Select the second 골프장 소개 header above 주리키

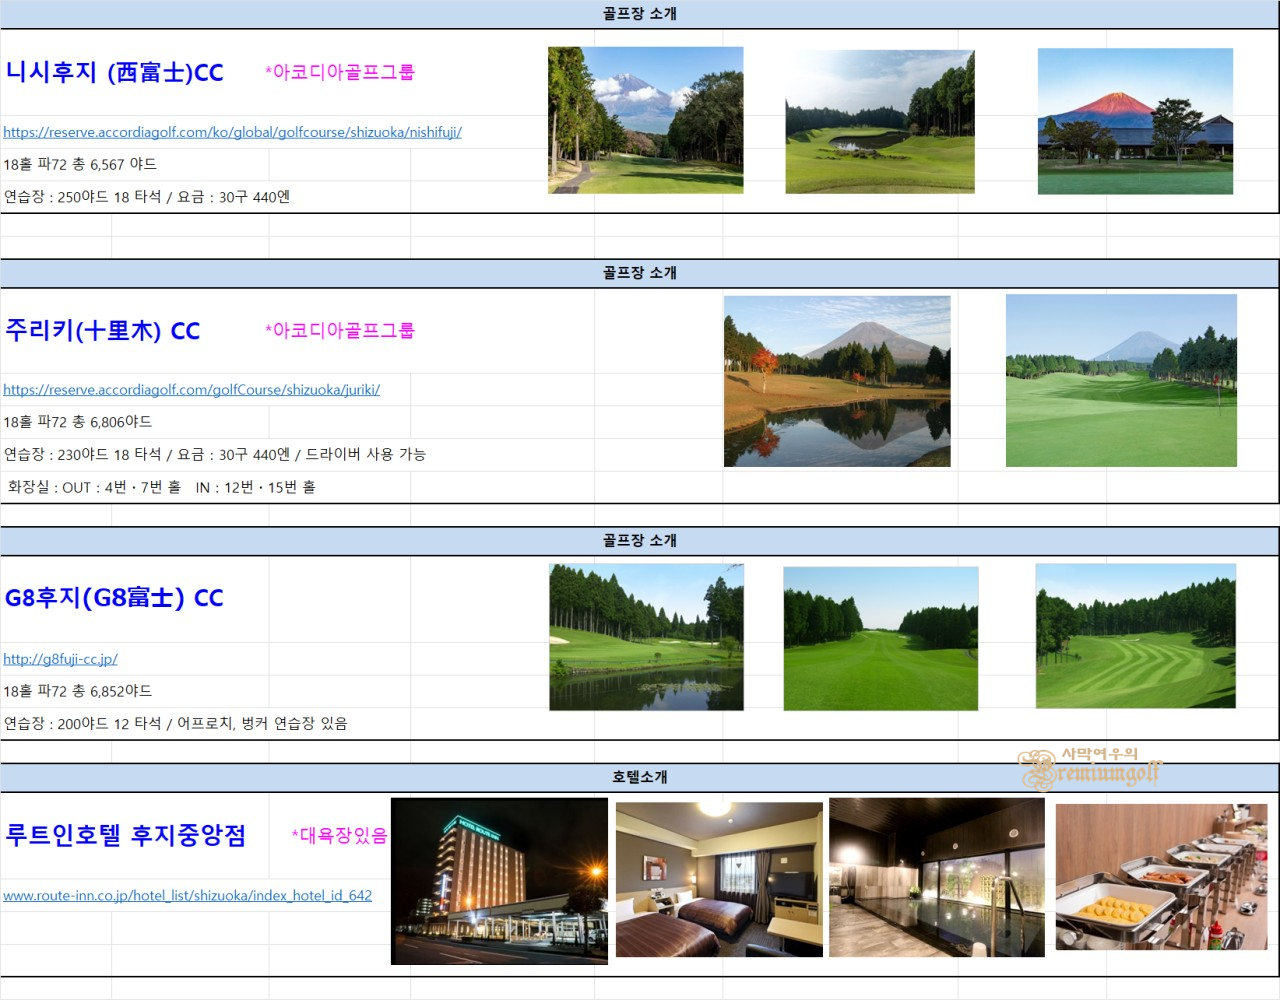[640, 273]
